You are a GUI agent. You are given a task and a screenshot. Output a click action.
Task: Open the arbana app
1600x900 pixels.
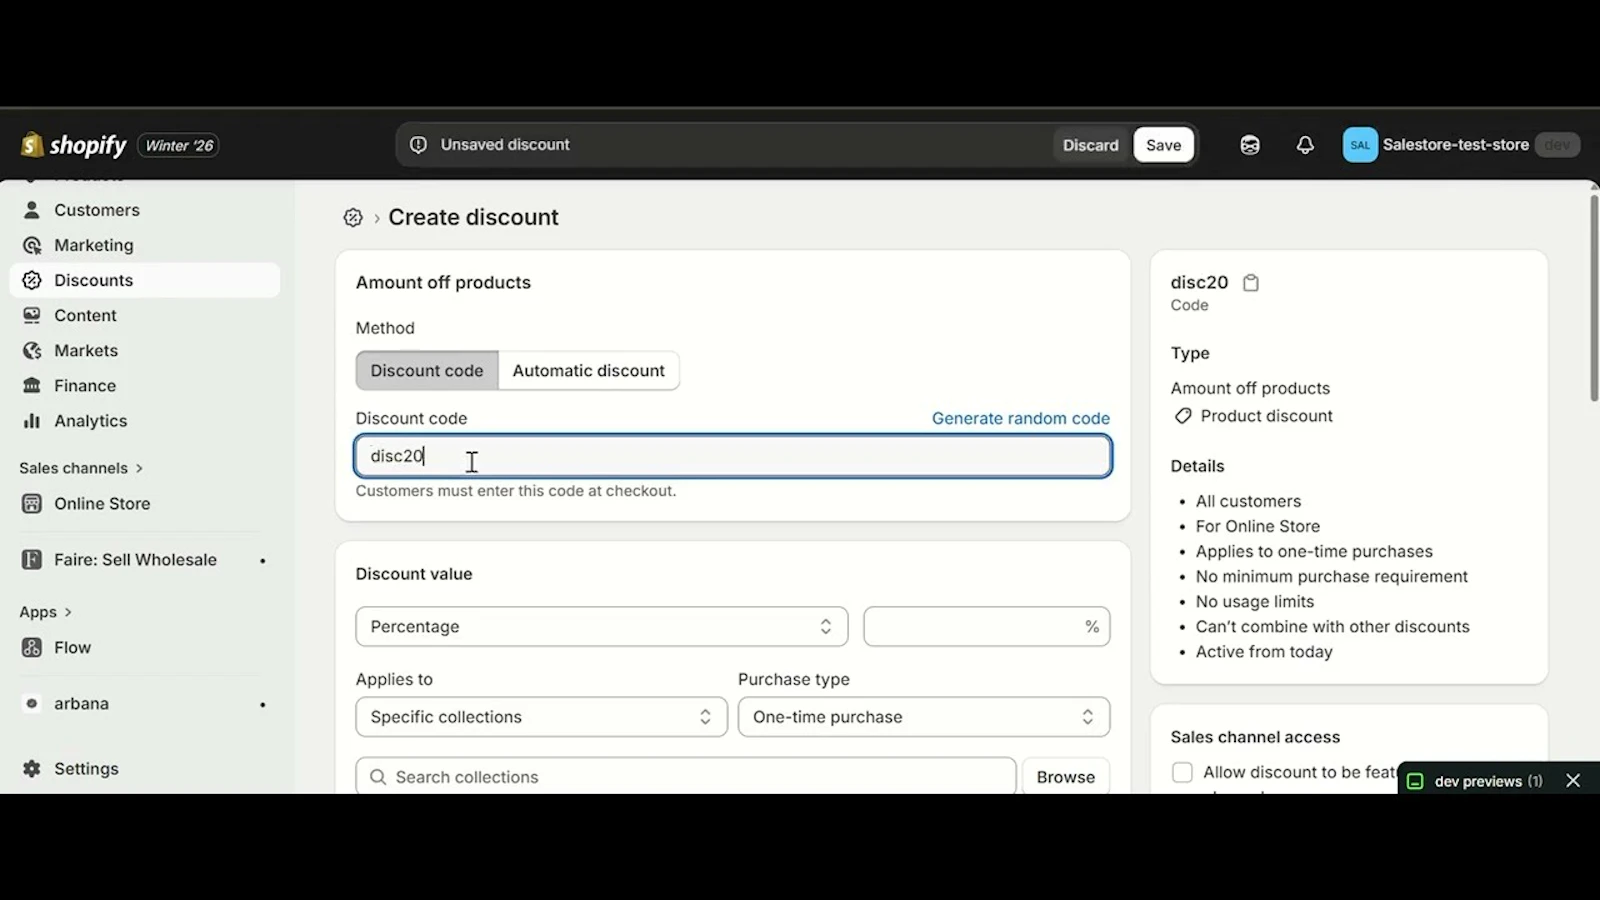145,704
